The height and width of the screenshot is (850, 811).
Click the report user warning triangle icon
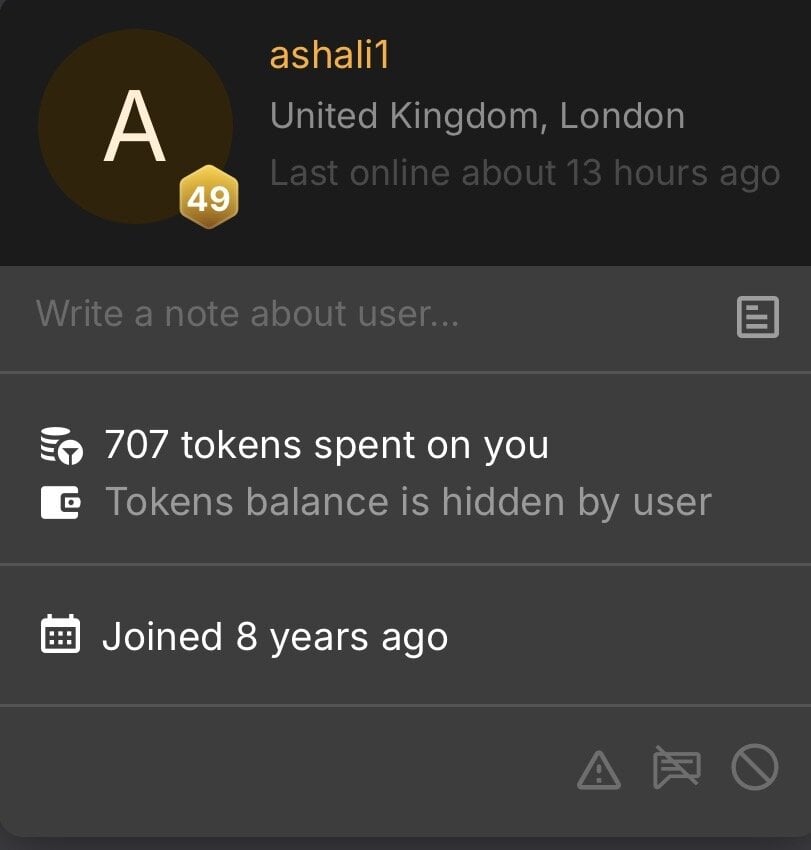[599, 770]
